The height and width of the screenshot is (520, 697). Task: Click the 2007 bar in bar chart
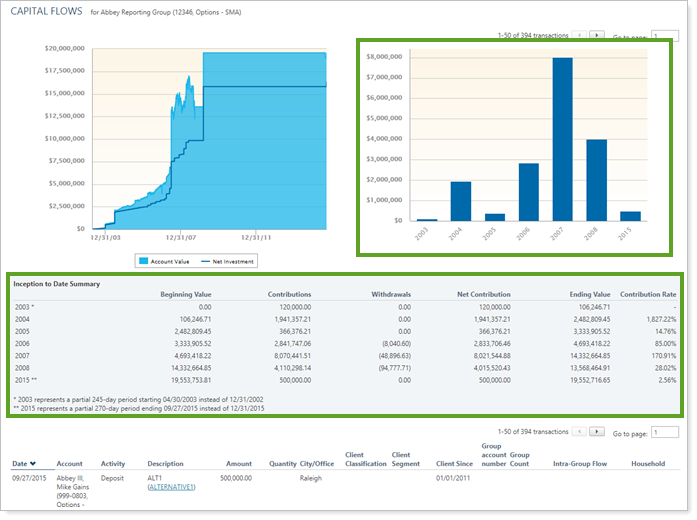coord(563,139)
